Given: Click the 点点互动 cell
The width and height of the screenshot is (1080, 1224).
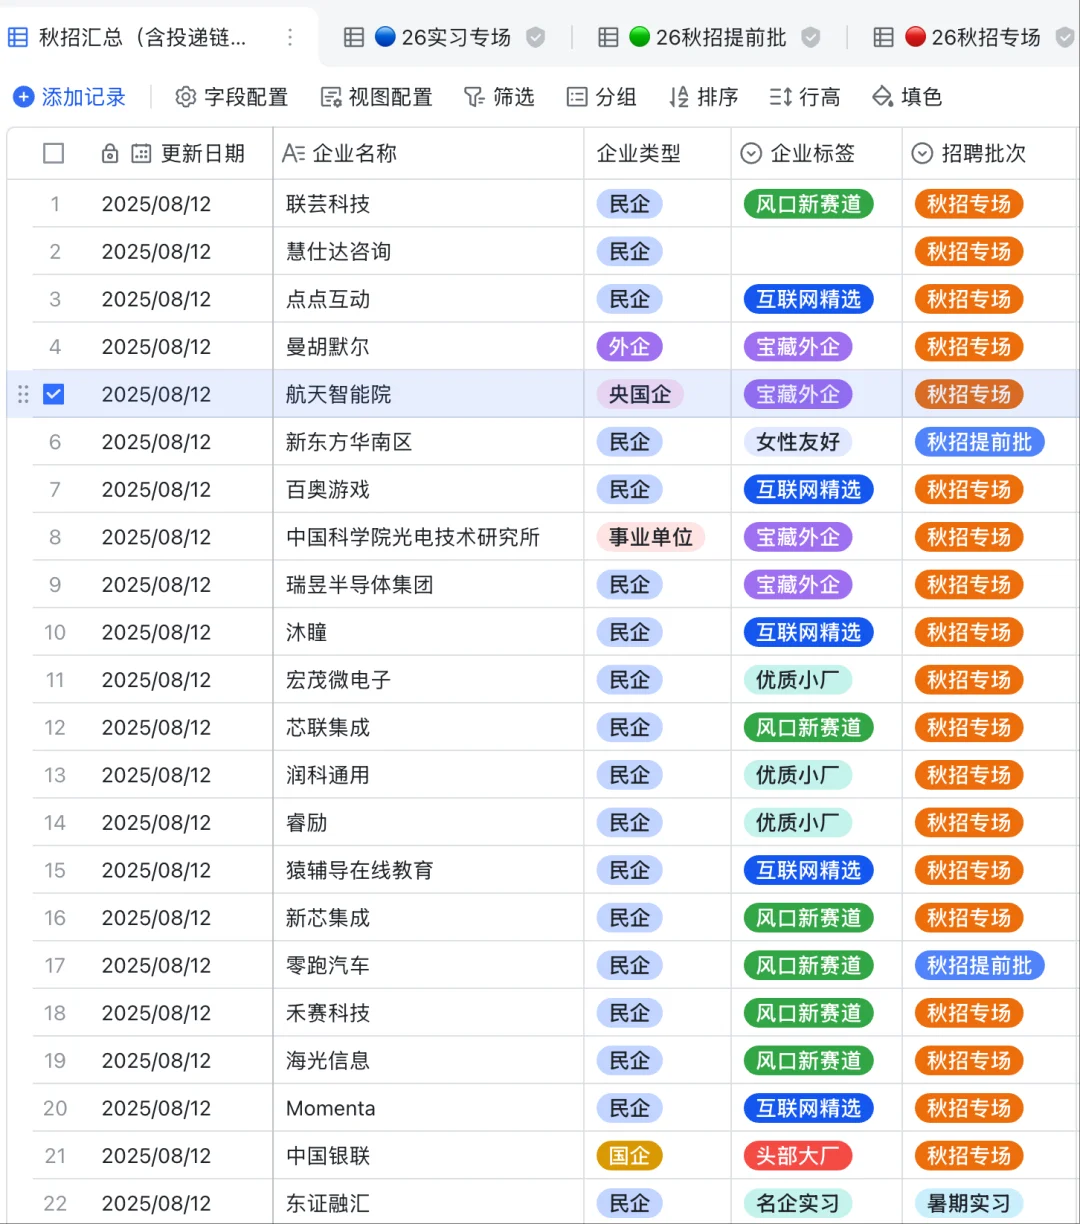Looking at the screenshot, I should (428, 299).
